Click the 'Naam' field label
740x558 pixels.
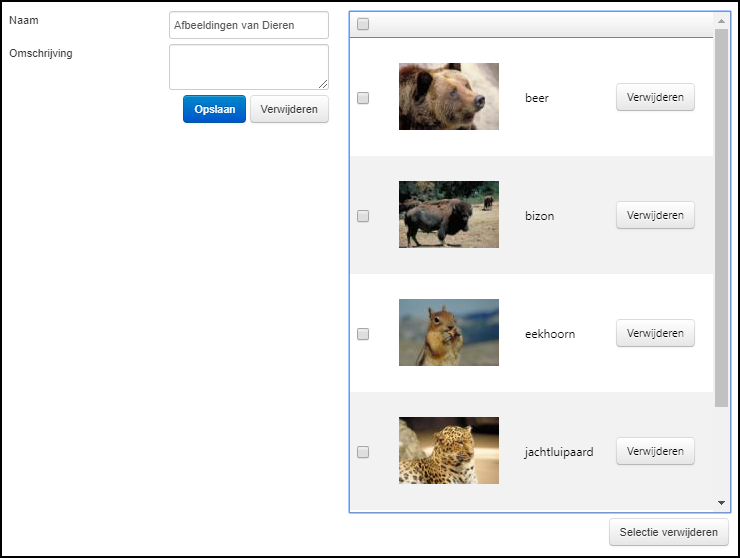(24, 20)
